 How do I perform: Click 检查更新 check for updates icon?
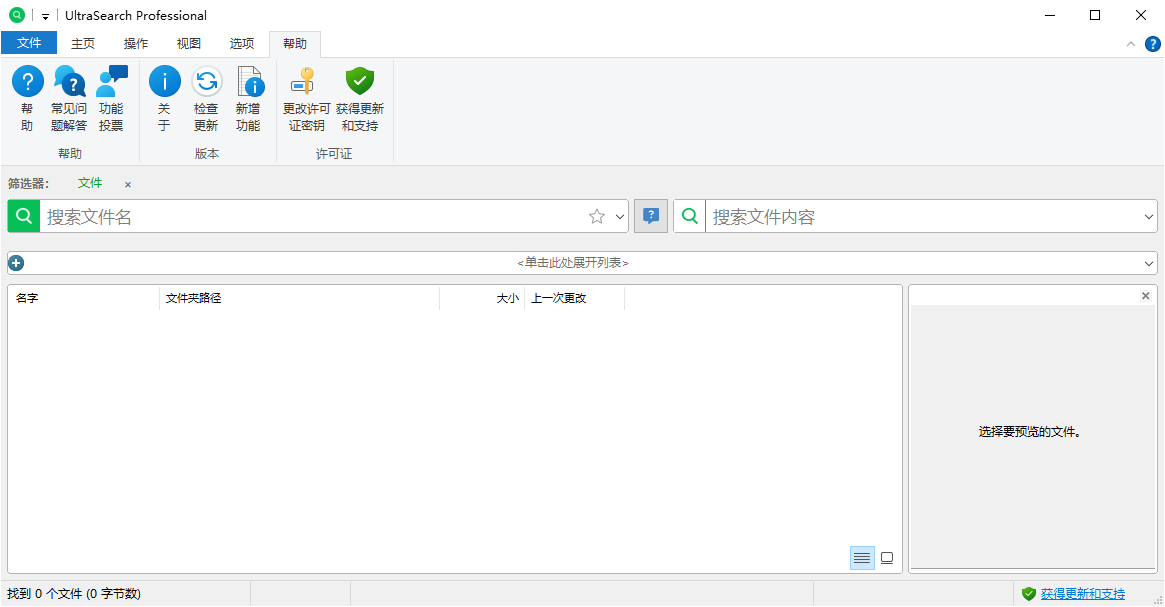click(206, 82)
